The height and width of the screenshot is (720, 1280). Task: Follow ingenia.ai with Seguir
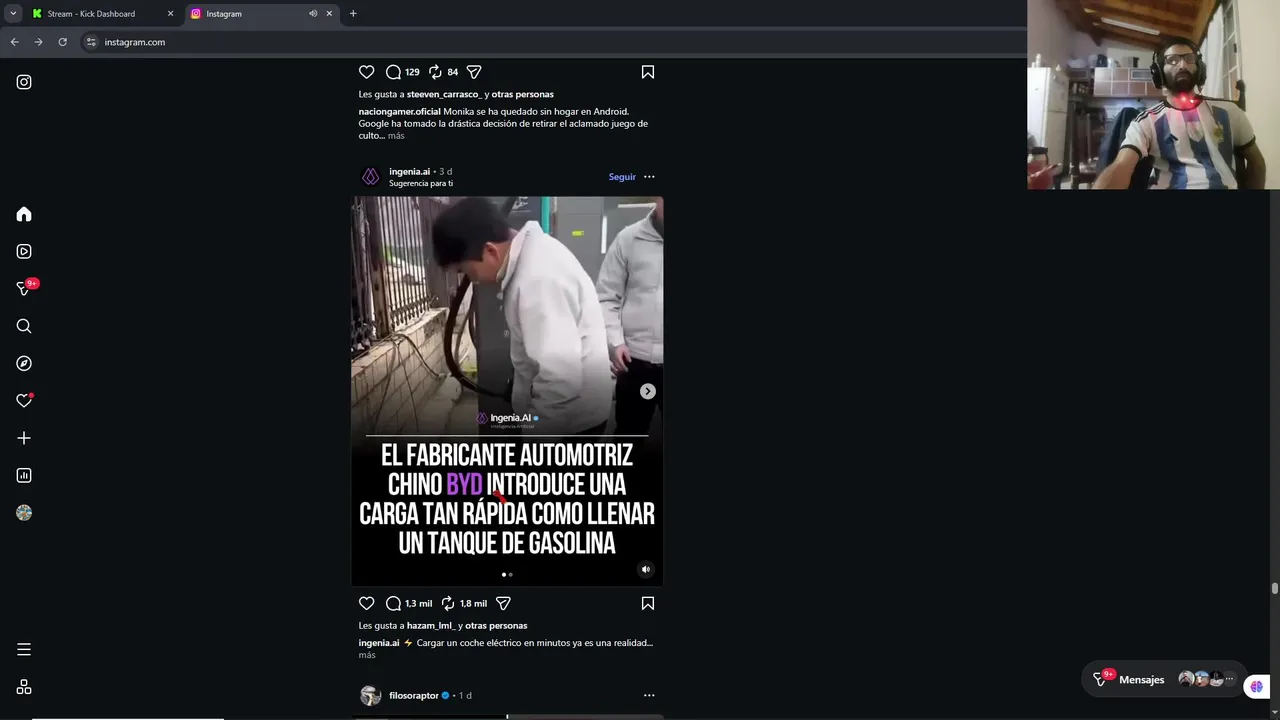(622, 177)
